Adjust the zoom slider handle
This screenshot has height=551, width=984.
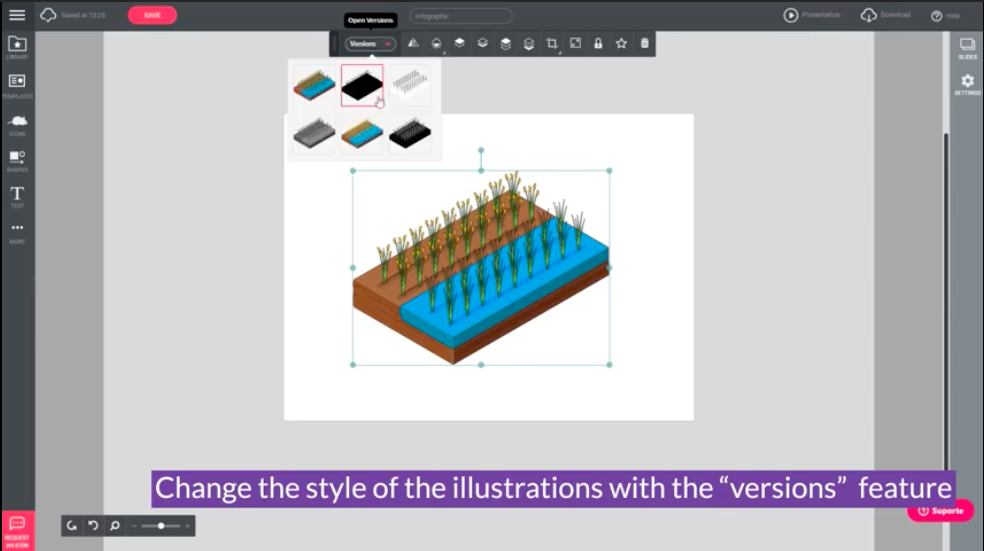pyautogui.click(x=161, y=526)
